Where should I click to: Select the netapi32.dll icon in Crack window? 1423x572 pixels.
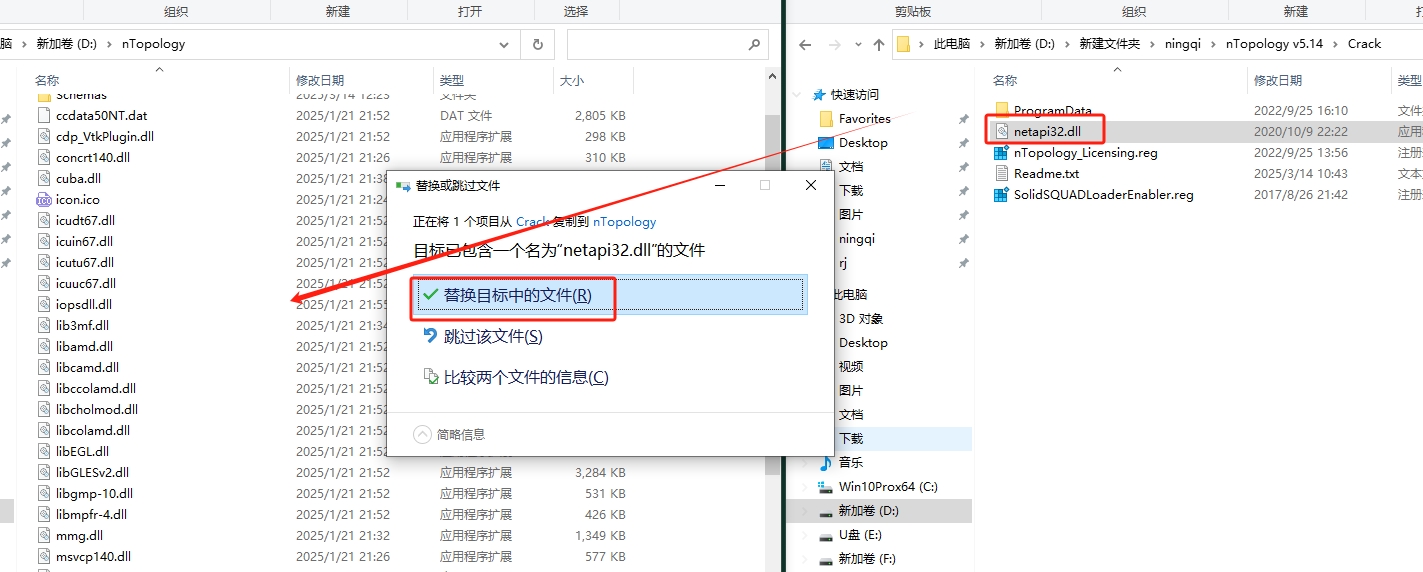click(x=1001, y=131)
